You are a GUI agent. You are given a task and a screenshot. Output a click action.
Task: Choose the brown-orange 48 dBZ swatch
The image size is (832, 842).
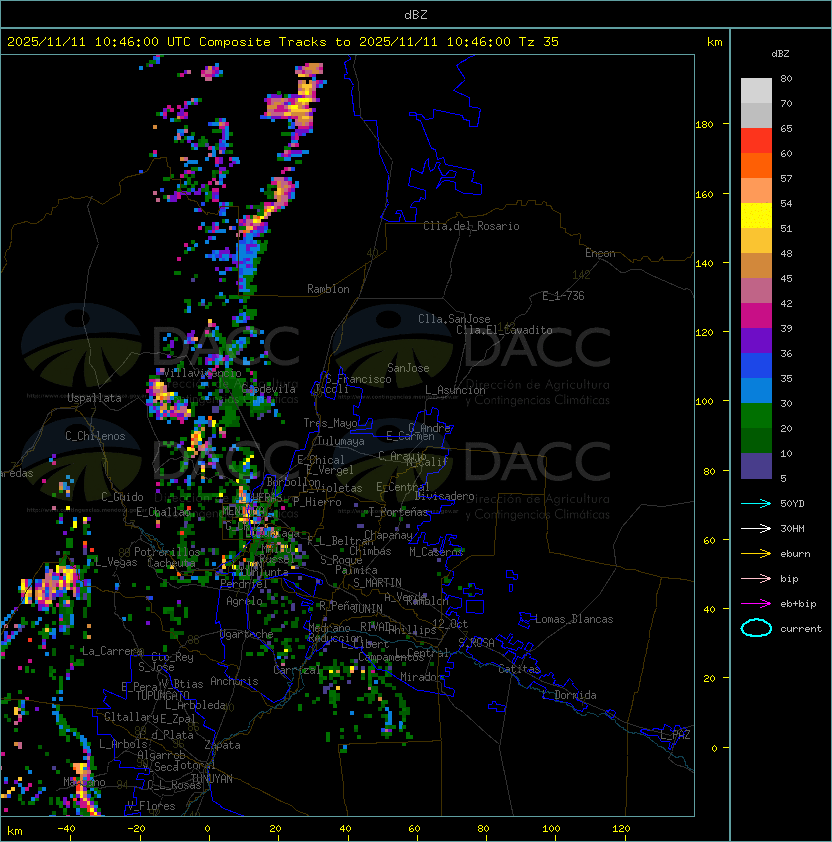click(756, 266)
